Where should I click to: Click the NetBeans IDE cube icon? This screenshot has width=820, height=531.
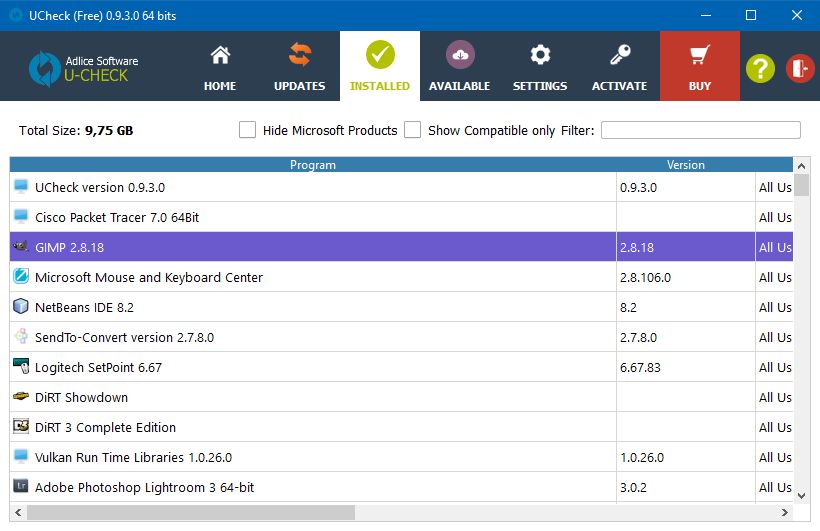click(x=21, y=306)
